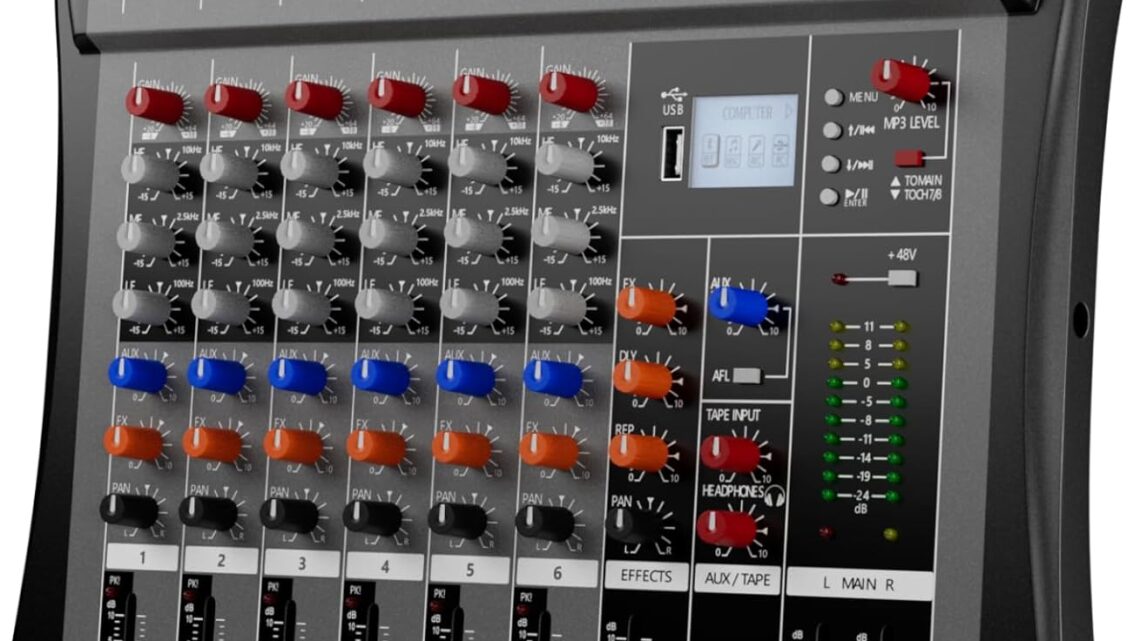Toggle the AFL switch

point(747,376)
